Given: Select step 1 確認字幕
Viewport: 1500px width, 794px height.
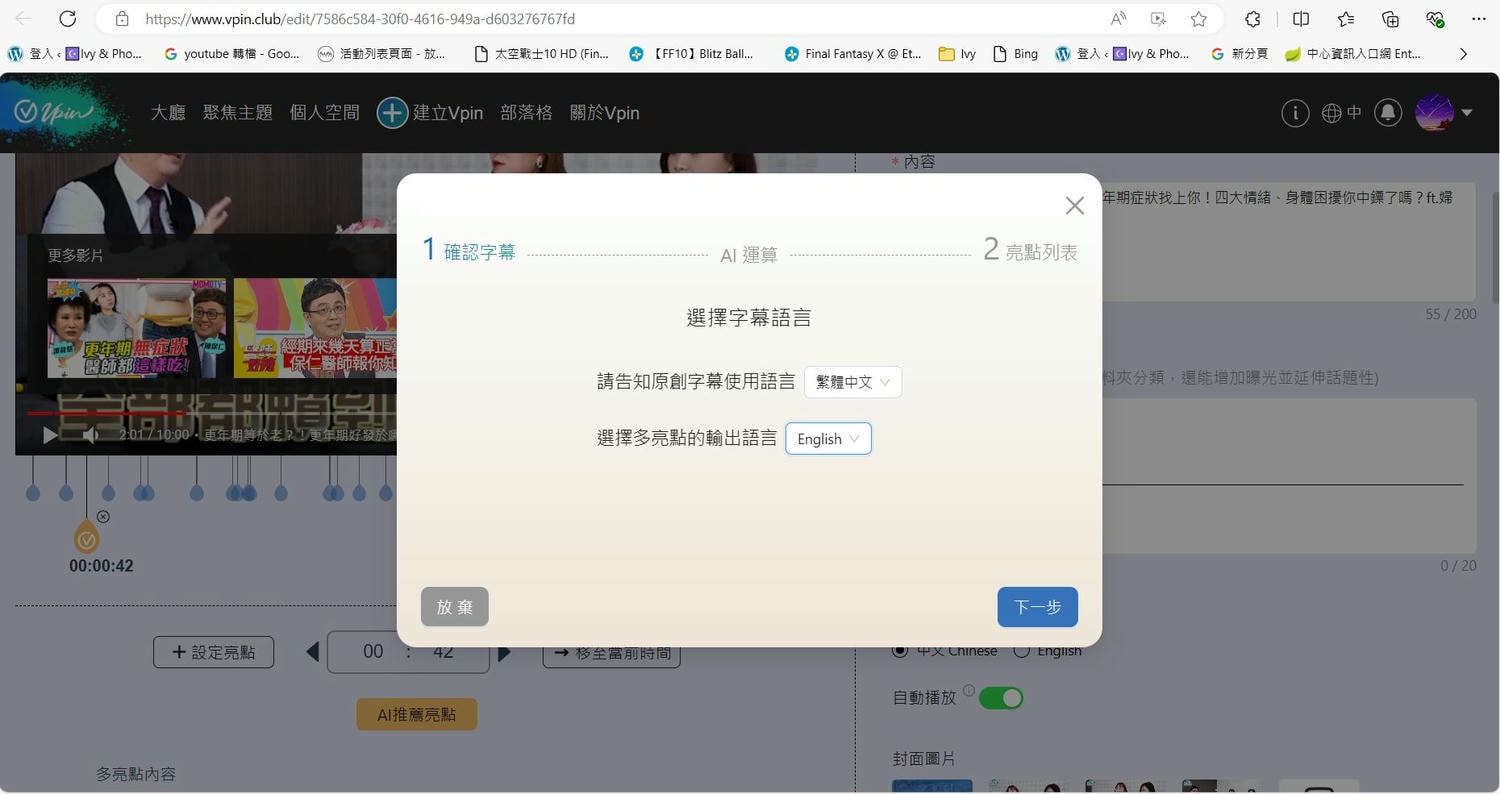Looking at the screenshot, I should (469, 250).
